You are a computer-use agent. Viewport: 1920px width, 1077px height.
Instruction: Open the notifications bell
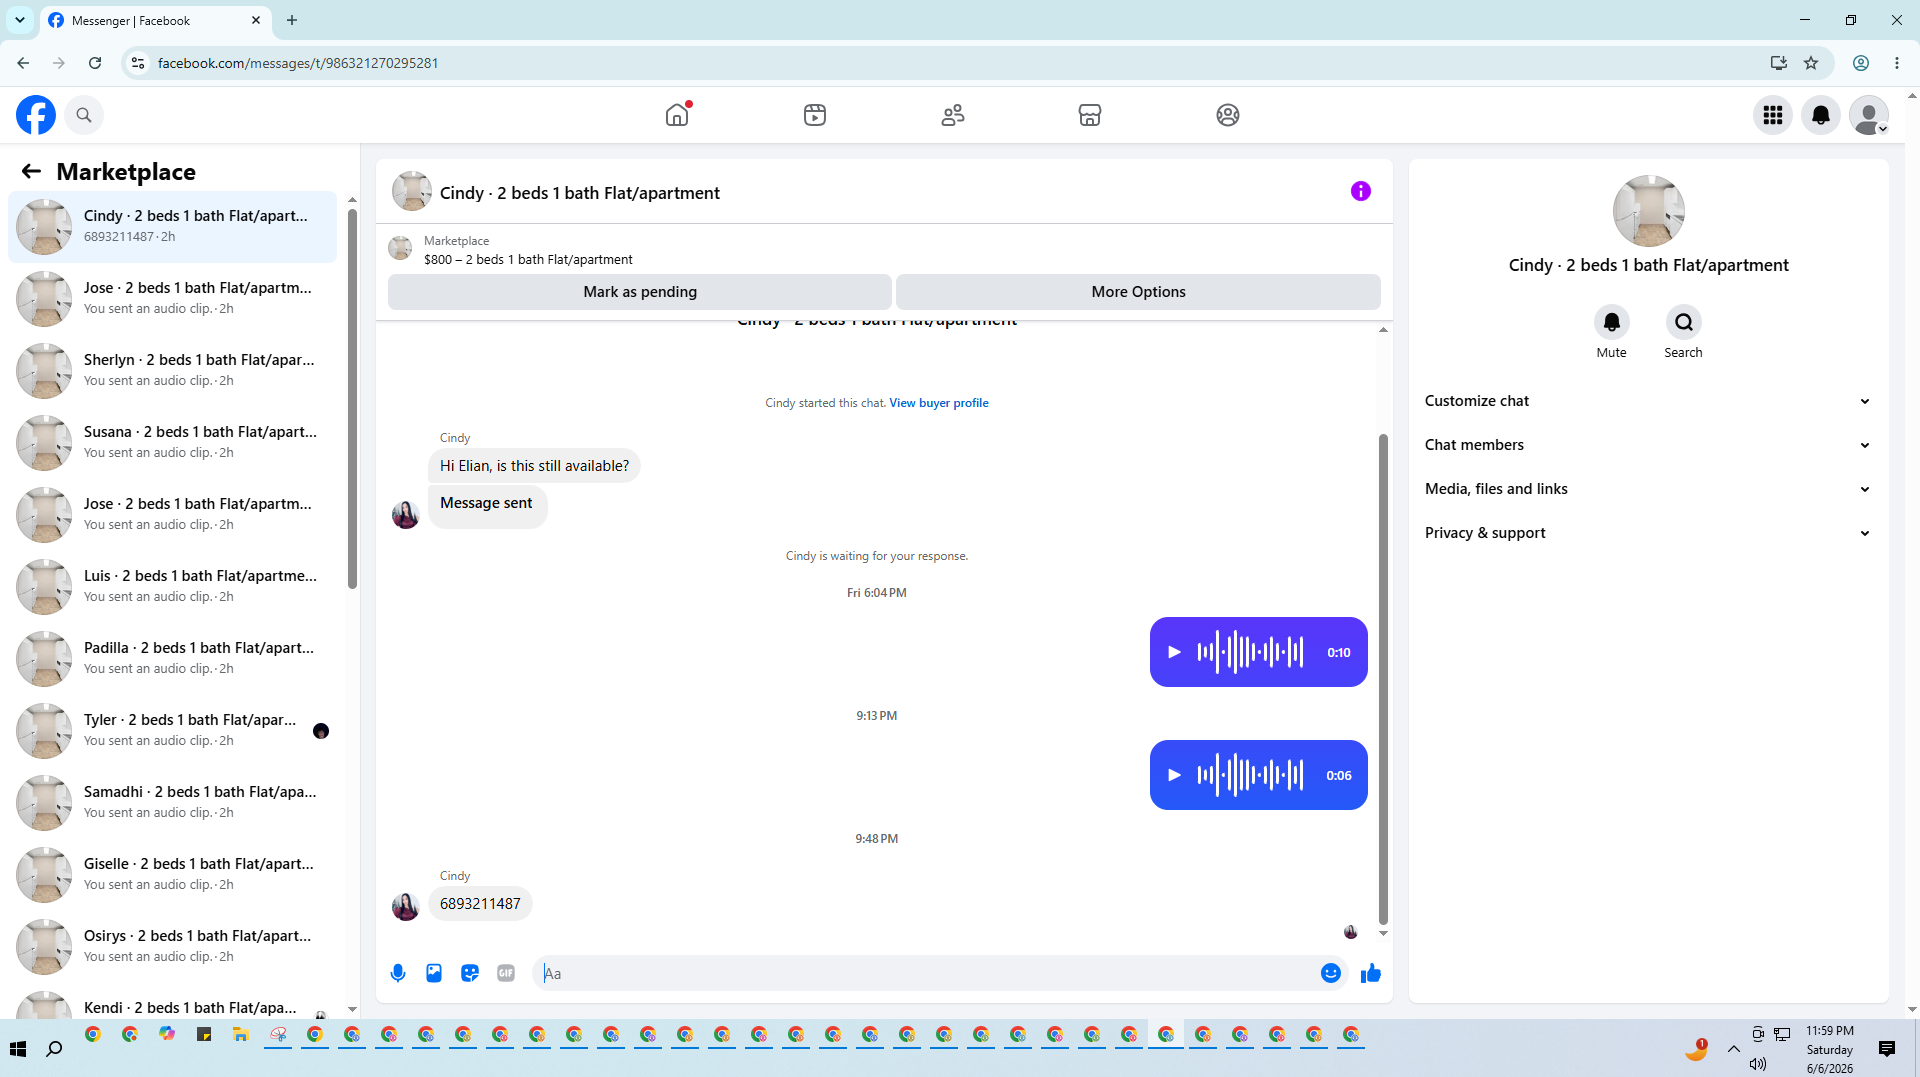click(x=1821, y=115)
